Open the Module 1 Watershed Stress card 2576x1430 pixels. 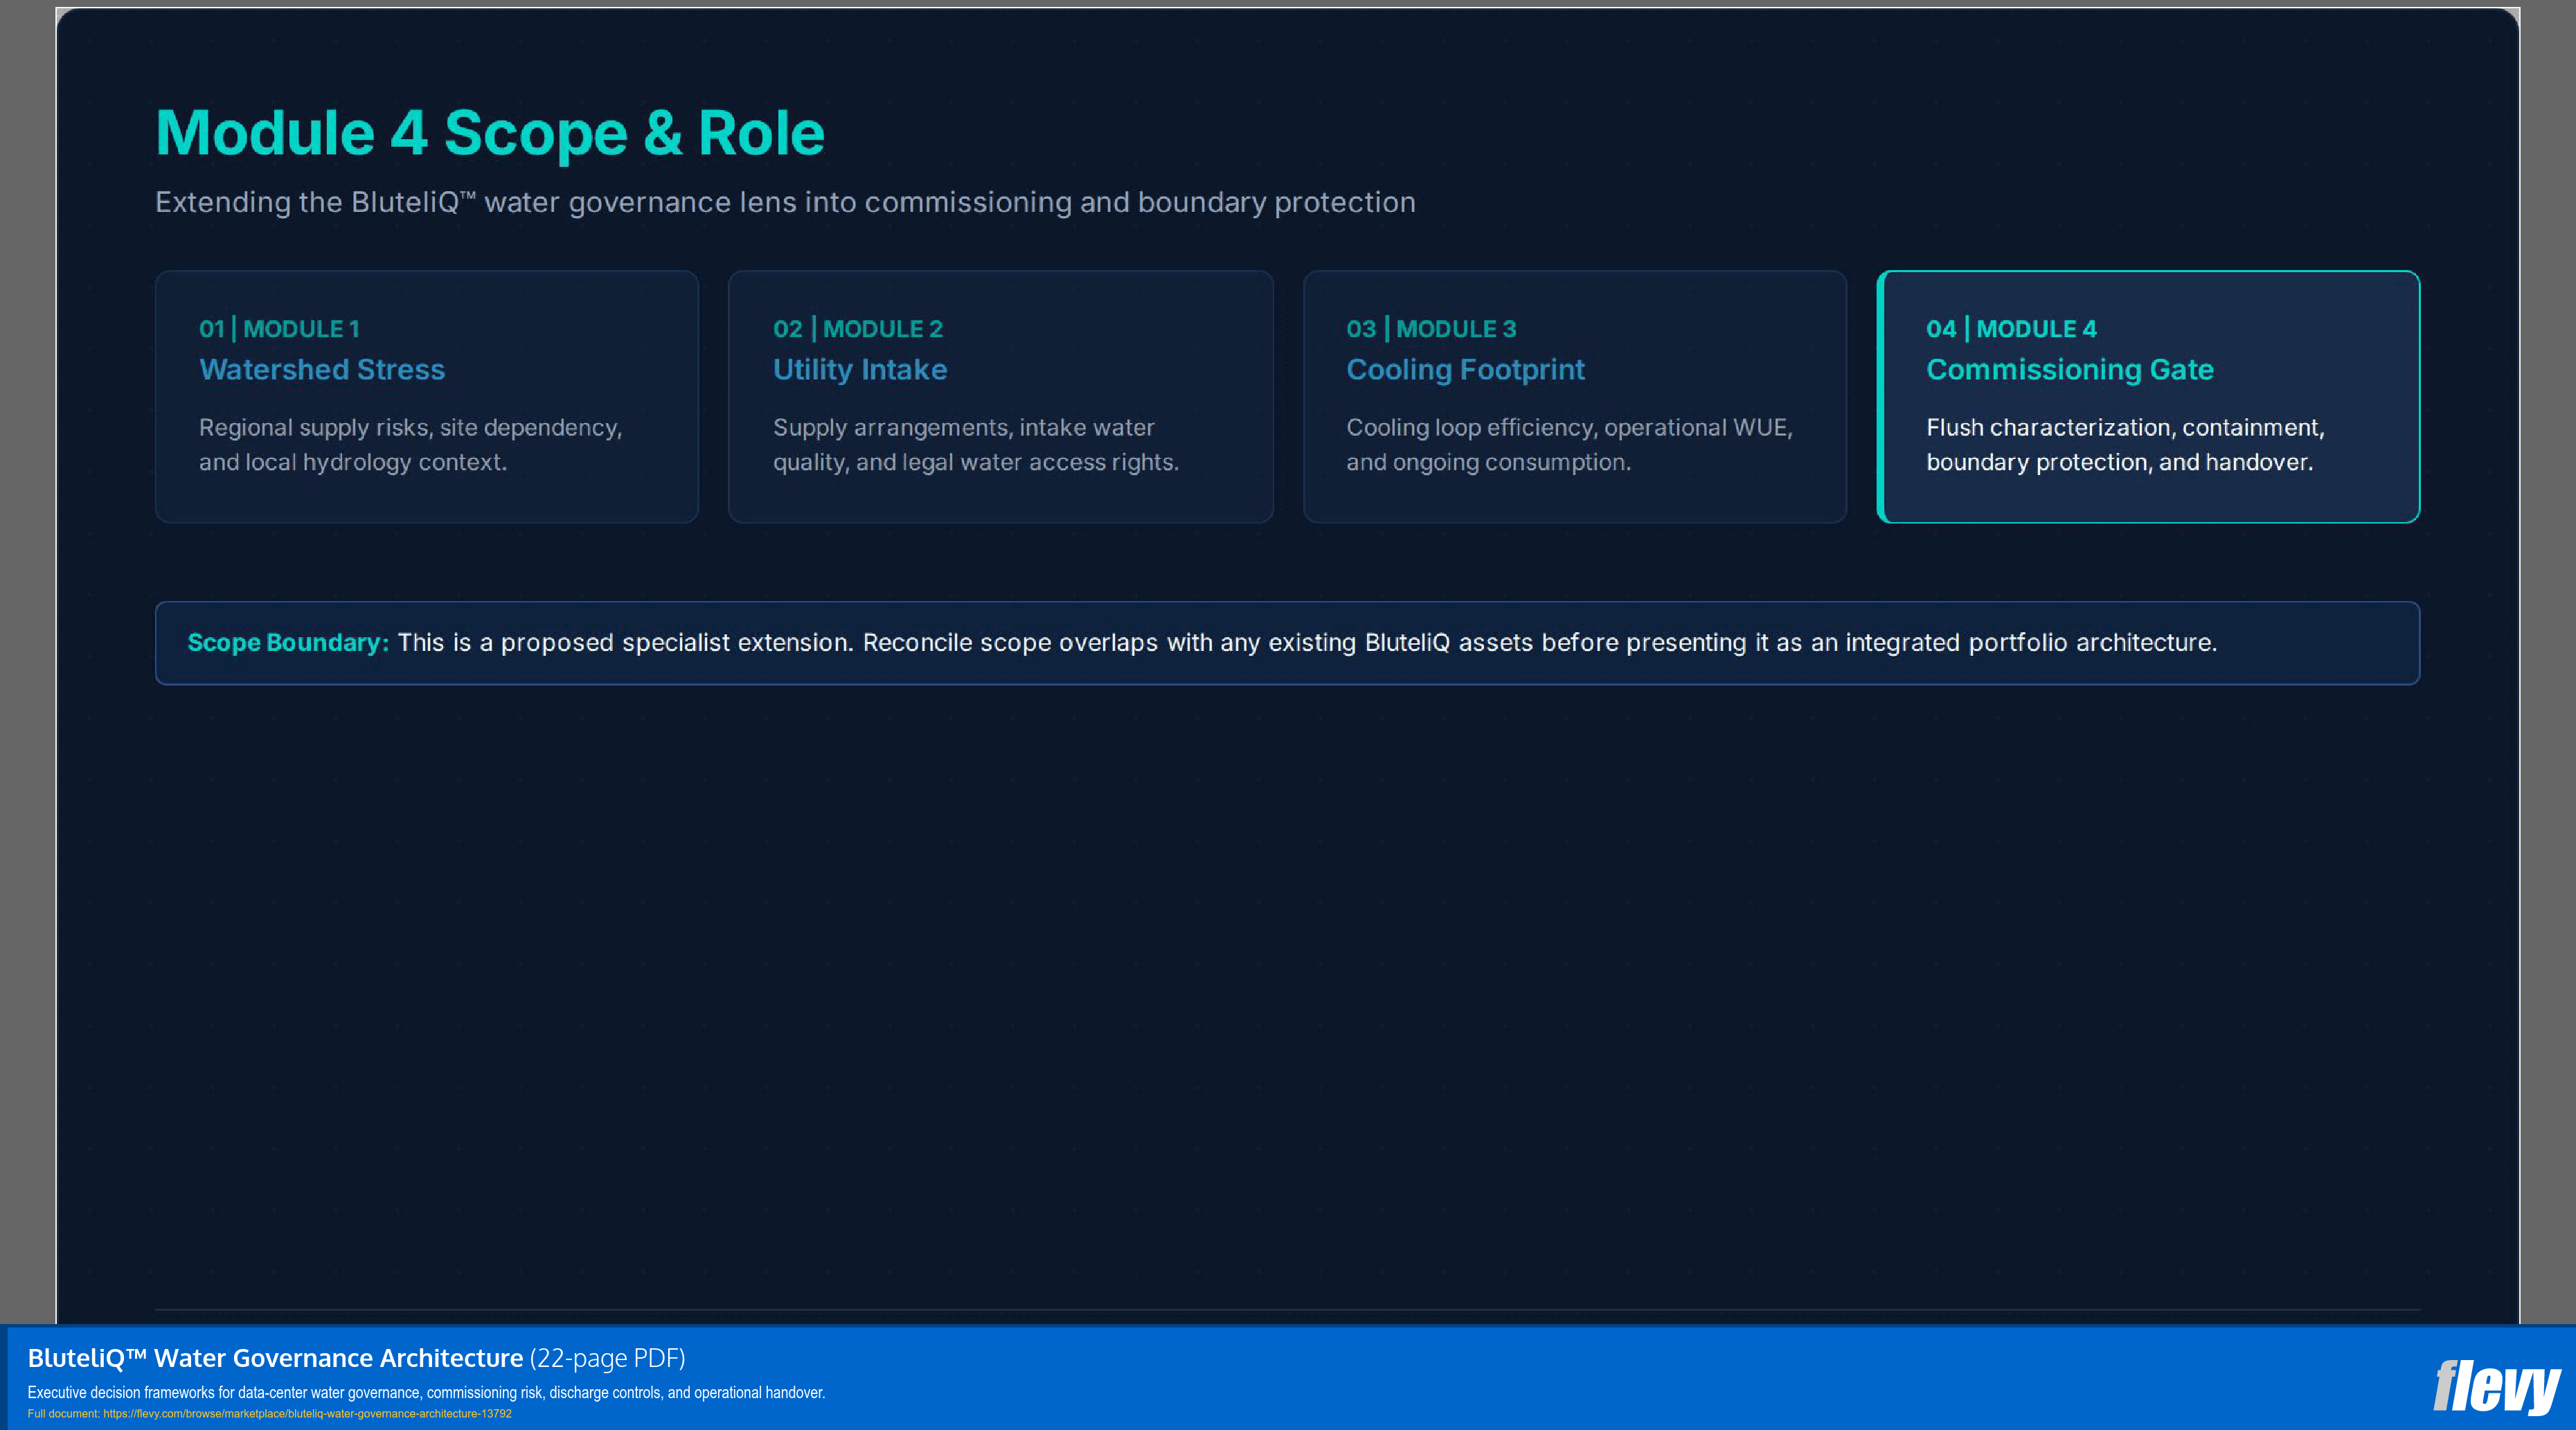tap(427, 396)
